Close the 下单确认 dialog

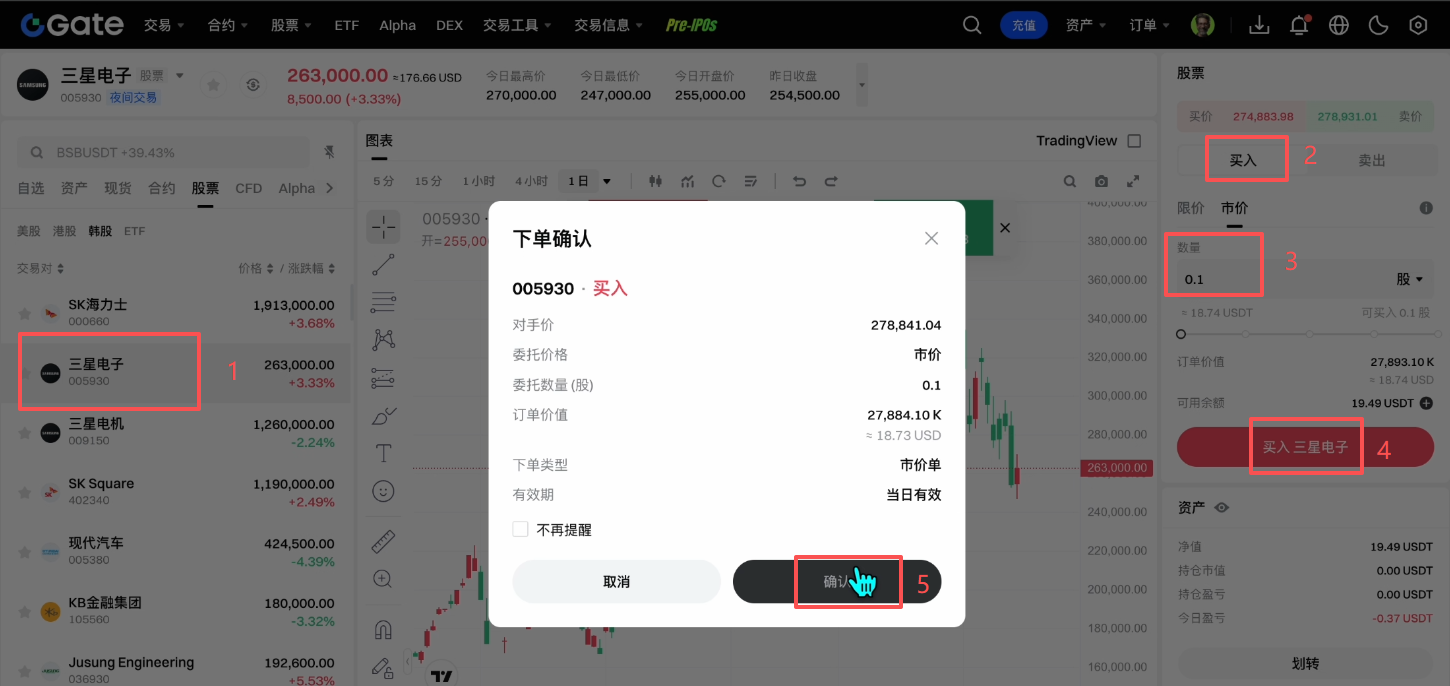[931, 238]
